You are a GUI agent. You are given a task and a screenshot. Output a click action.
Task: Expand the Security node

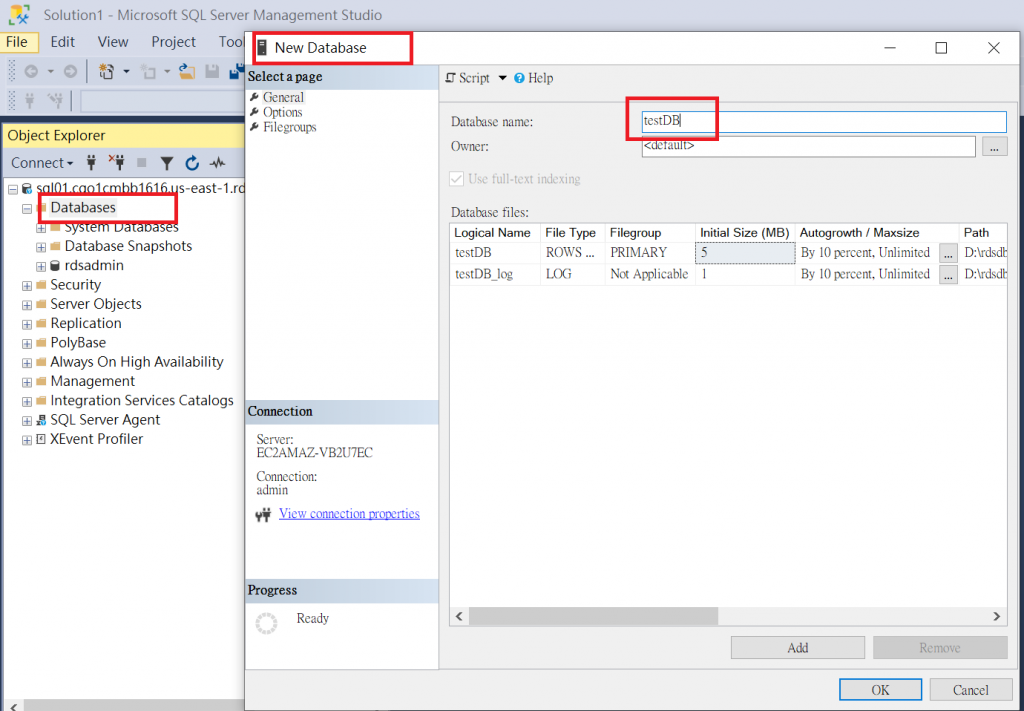tap(27, 286)
